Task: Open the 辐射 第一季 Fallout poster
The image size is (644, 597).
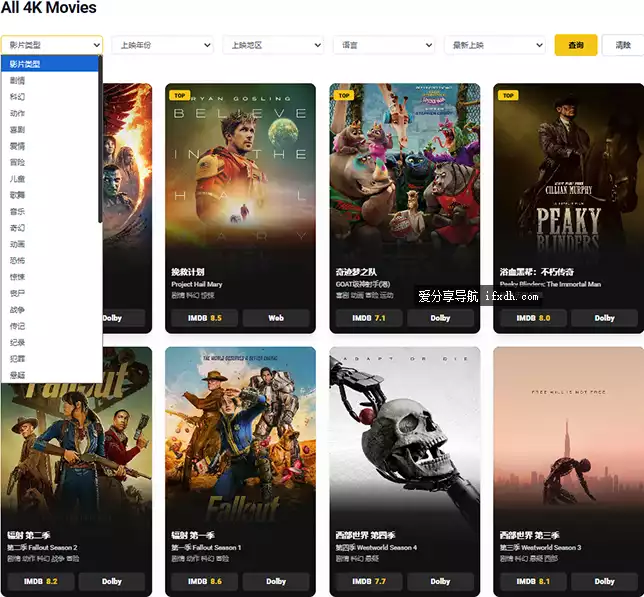Action: pyautogui.click(x=240, y=435)
